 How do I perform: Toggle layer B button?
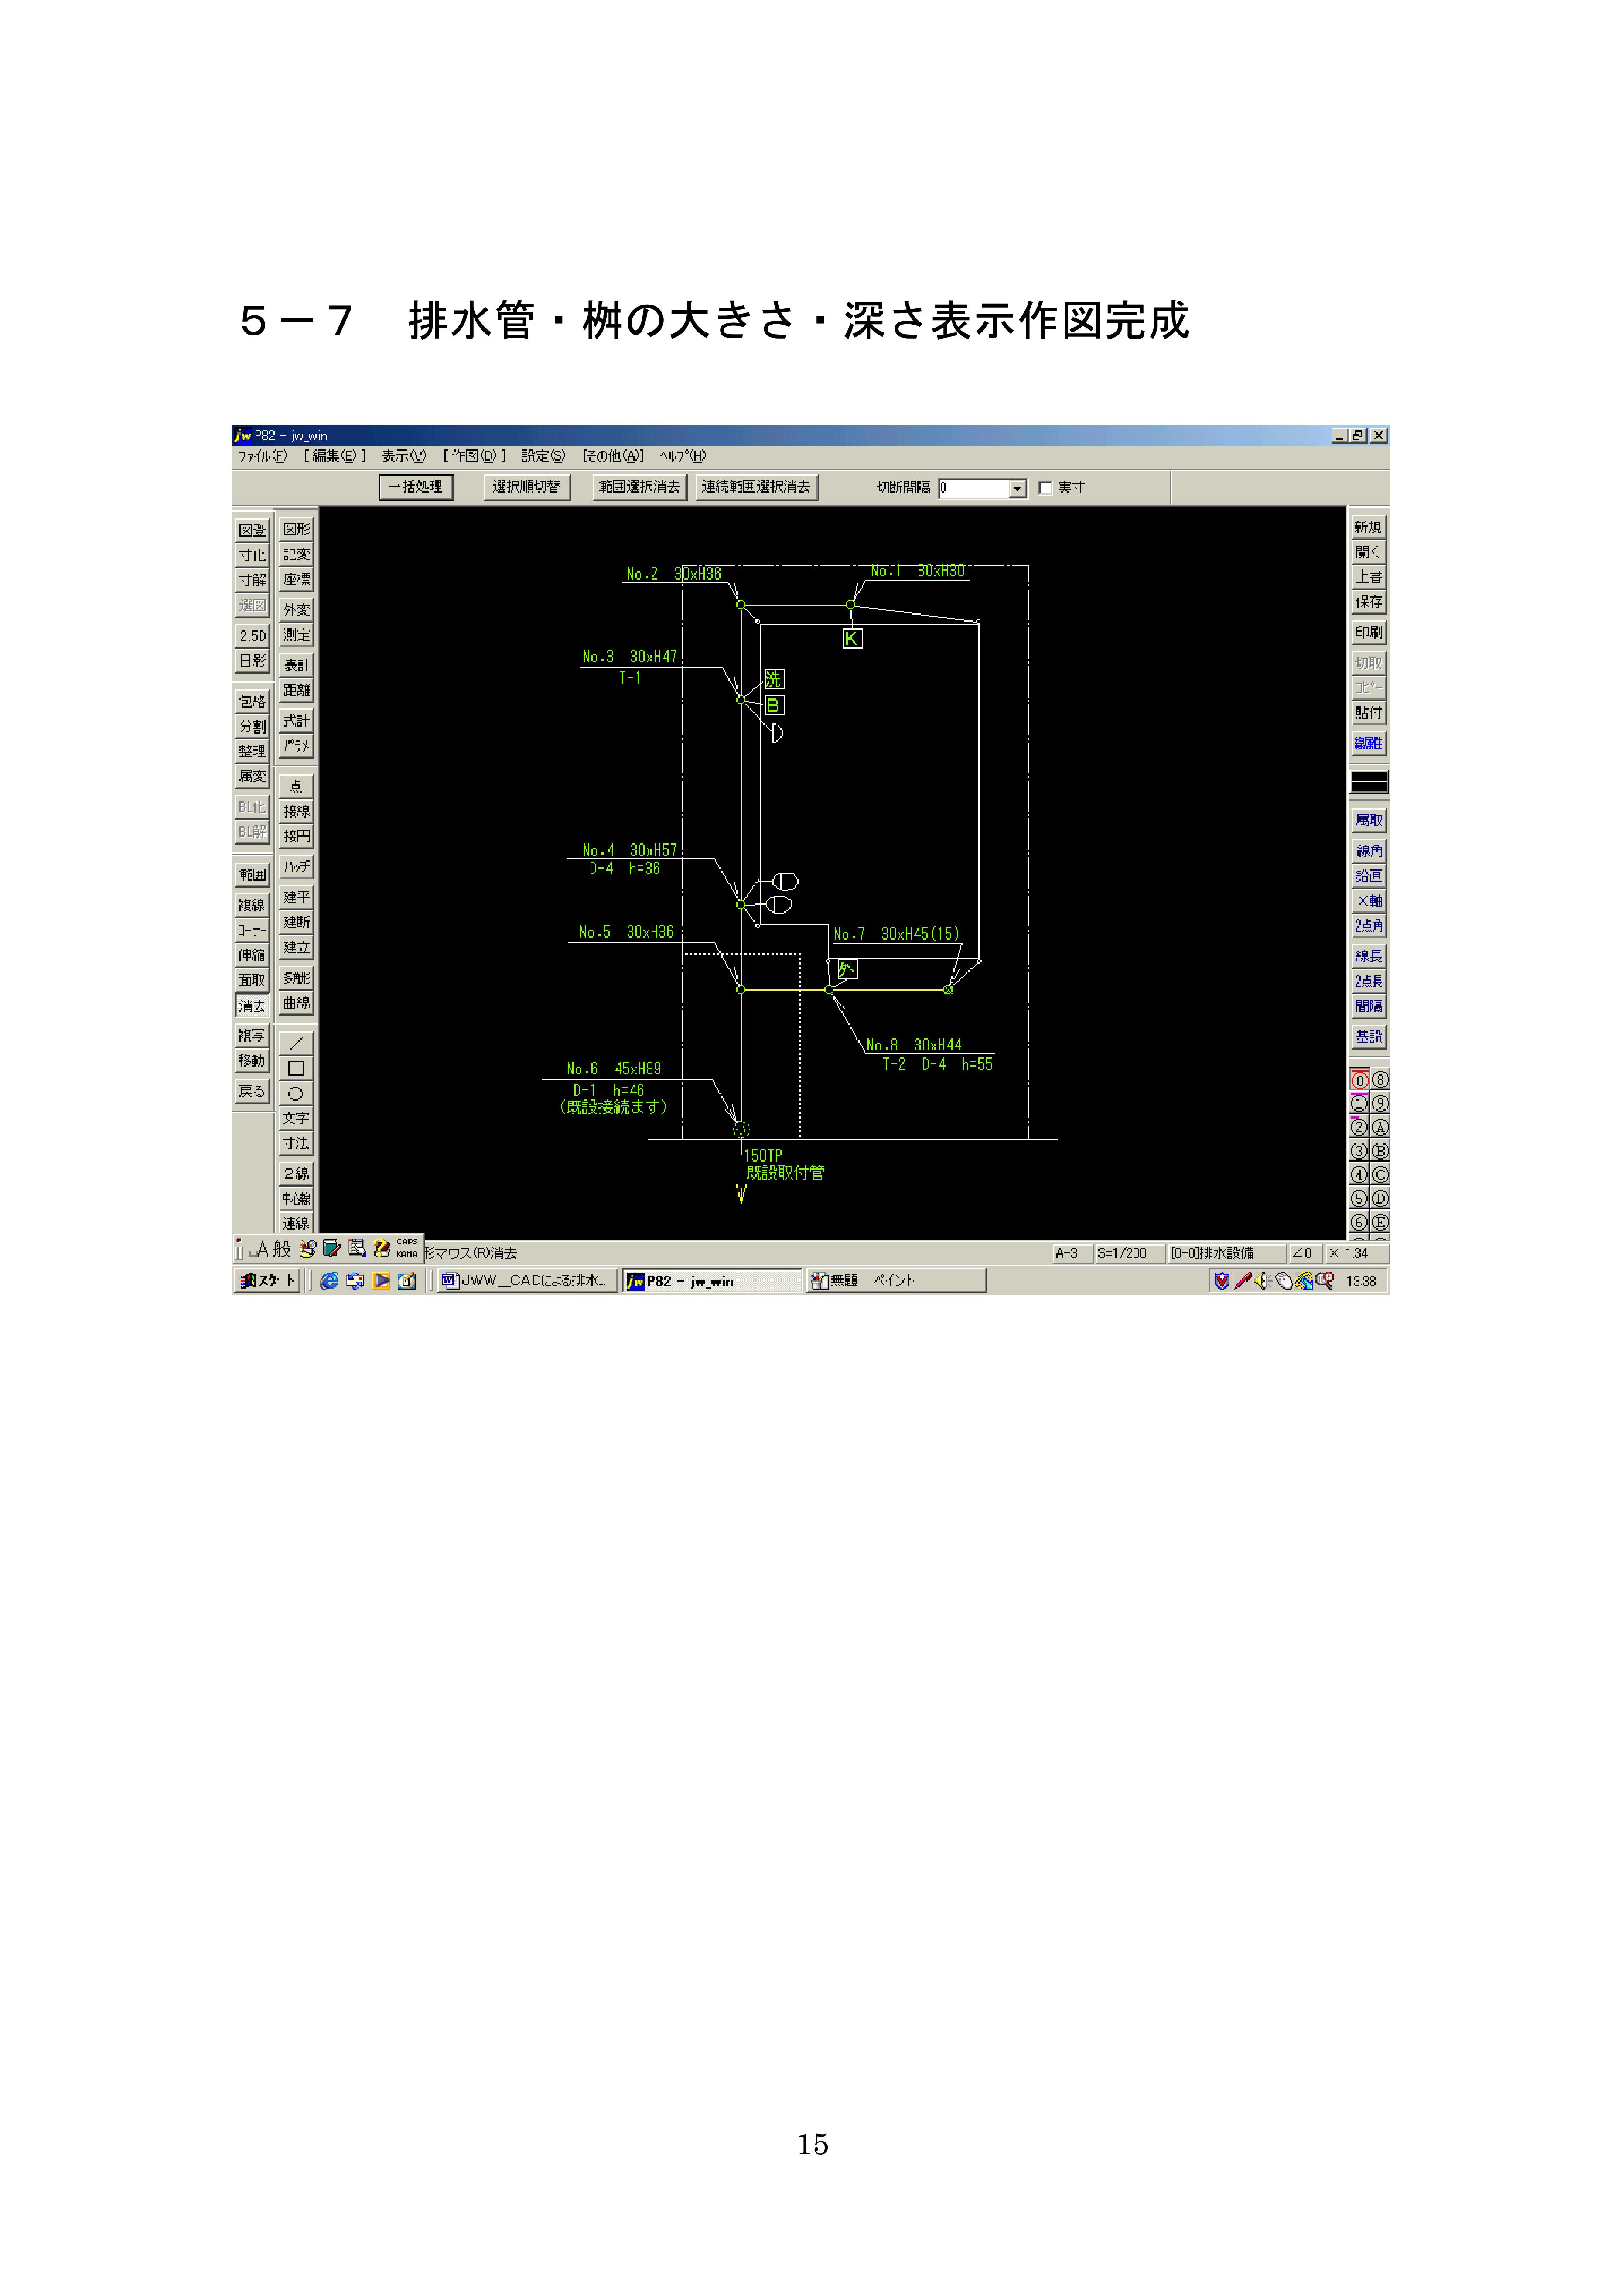click(x=1380, y=1151)
